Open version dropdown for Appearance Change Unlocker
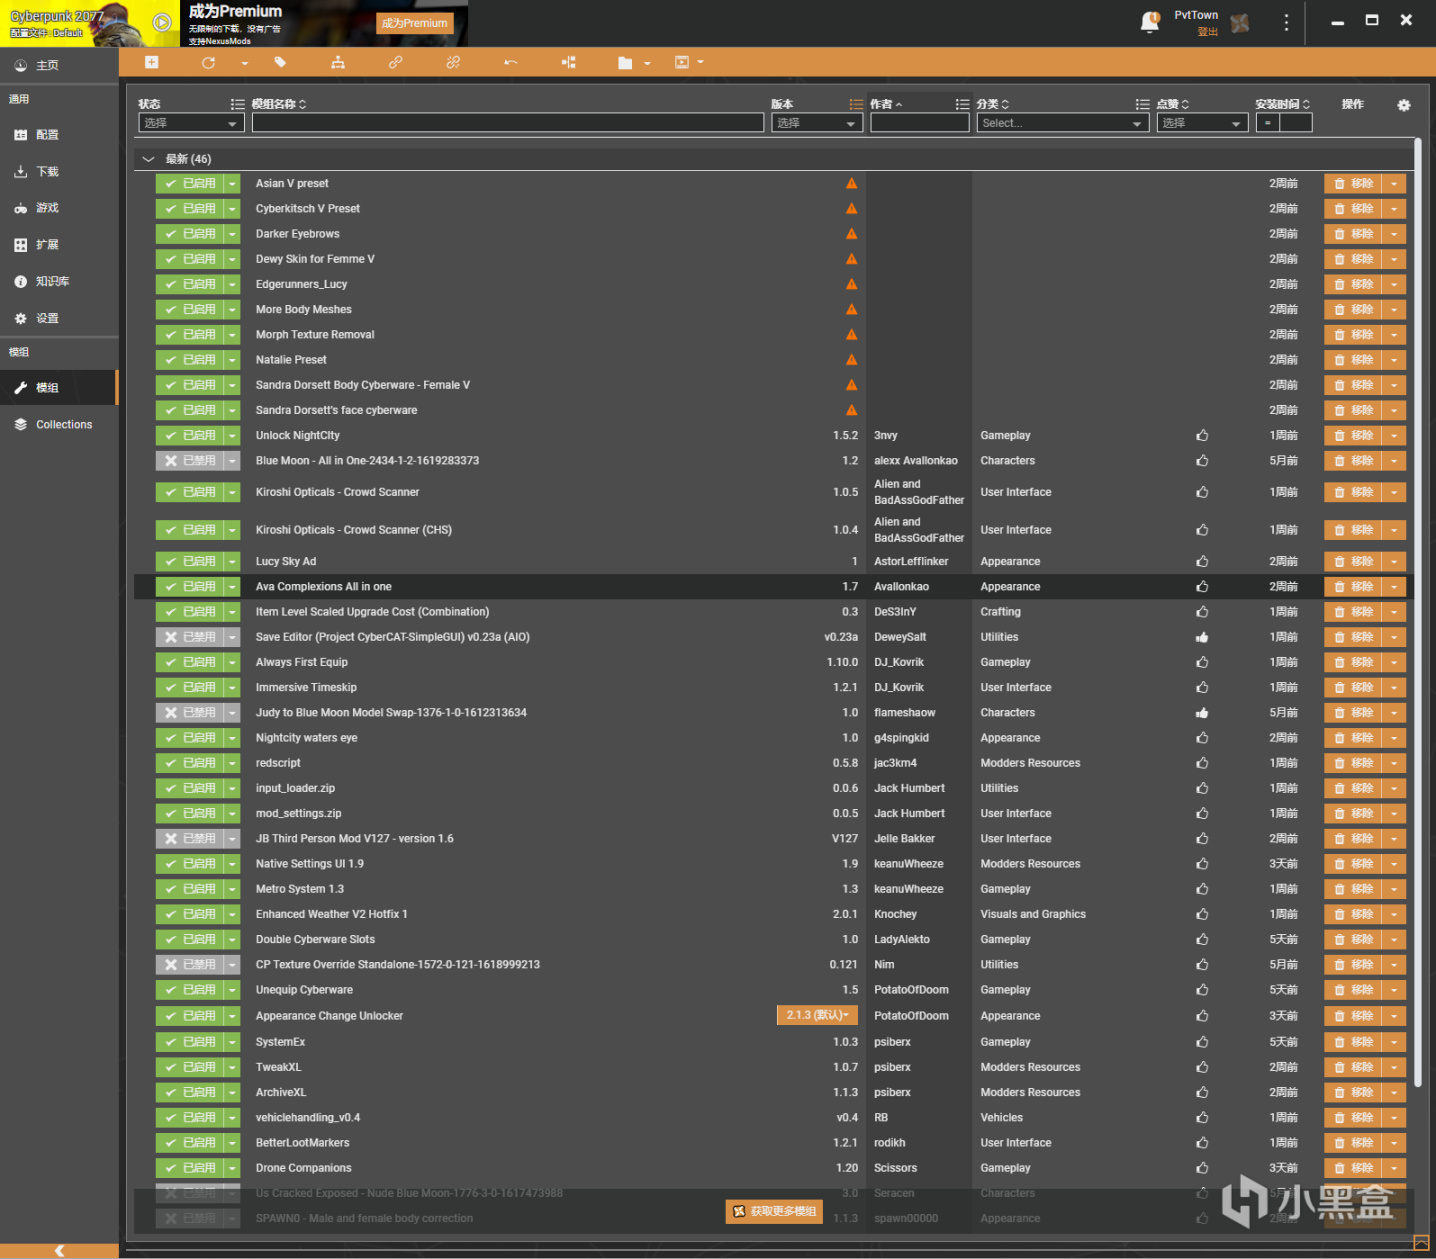1436x1259 pixels. (817, 1015)
